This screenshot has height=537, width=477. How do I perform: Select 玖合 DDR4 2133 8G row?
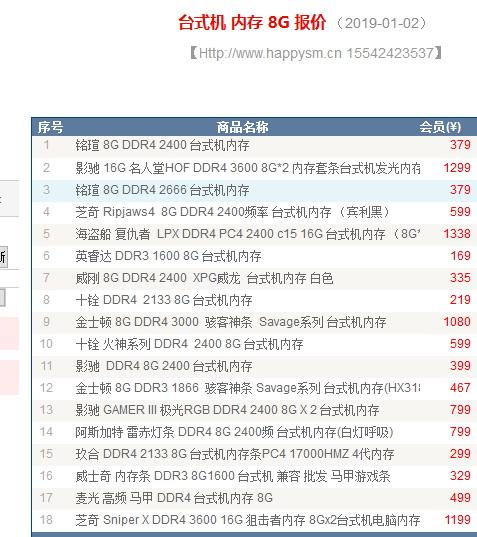(254, 454)
